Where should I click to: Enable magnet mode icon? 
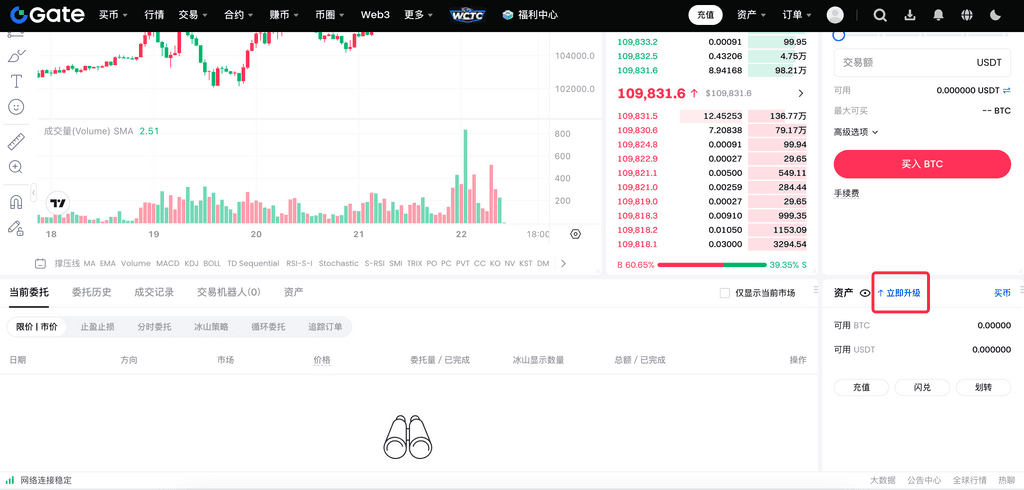[x=16, y=202]
